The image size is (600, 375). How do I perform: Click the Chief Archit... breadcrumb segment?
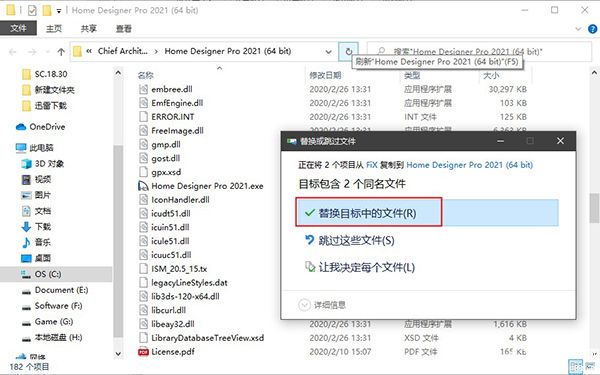tap(122, 51)
